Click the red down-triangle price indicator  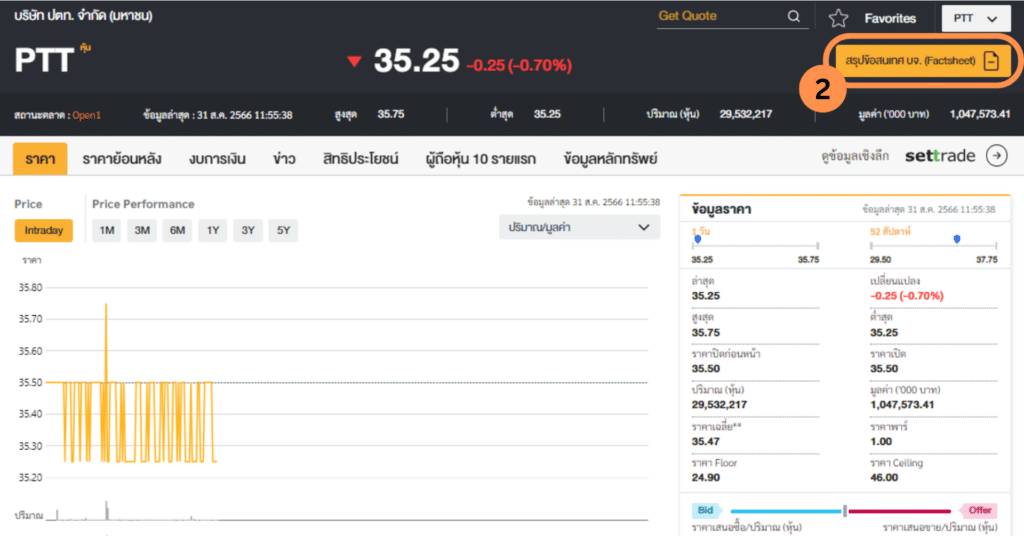[354, 62]
